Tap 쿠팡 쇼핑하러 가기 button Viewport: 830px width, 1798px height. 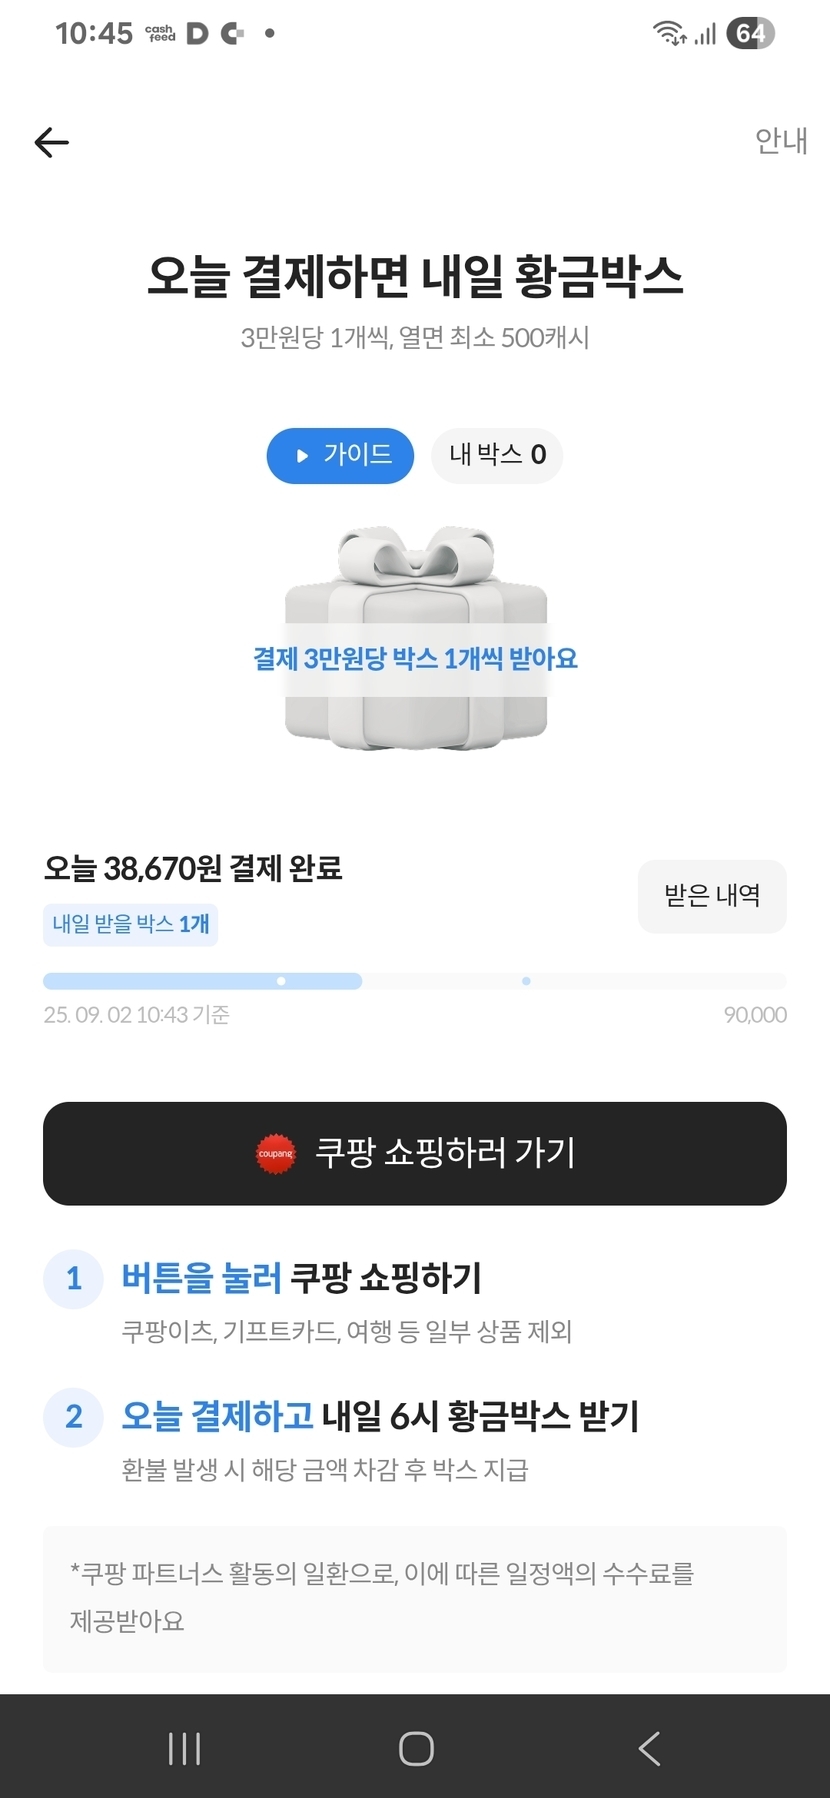tap(414, 1153)
